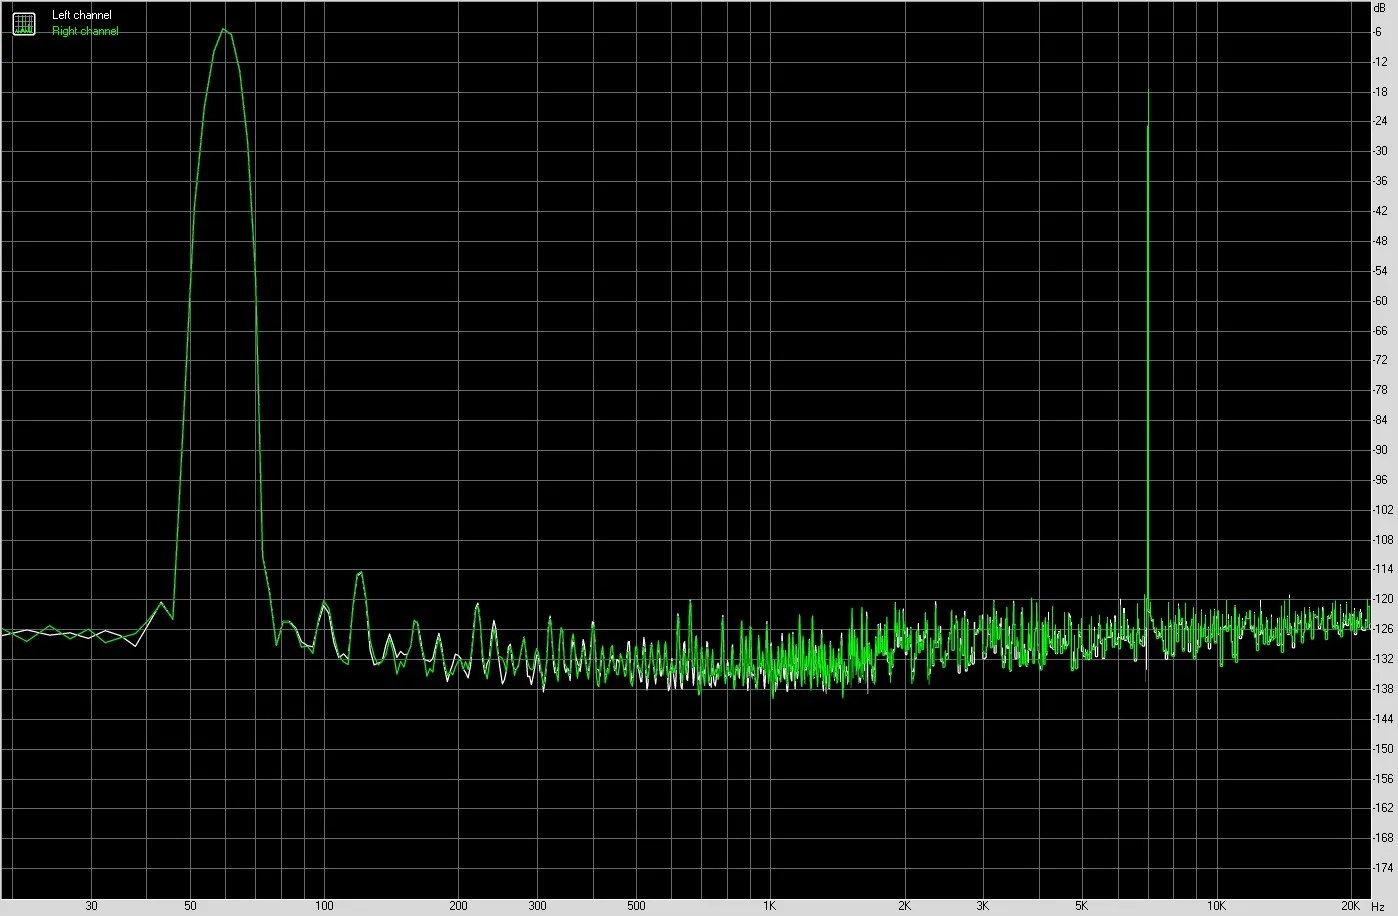Click the -90 dB axis label
The width and height of the screenshot is (1398, 916).
tap(1380, 450)
